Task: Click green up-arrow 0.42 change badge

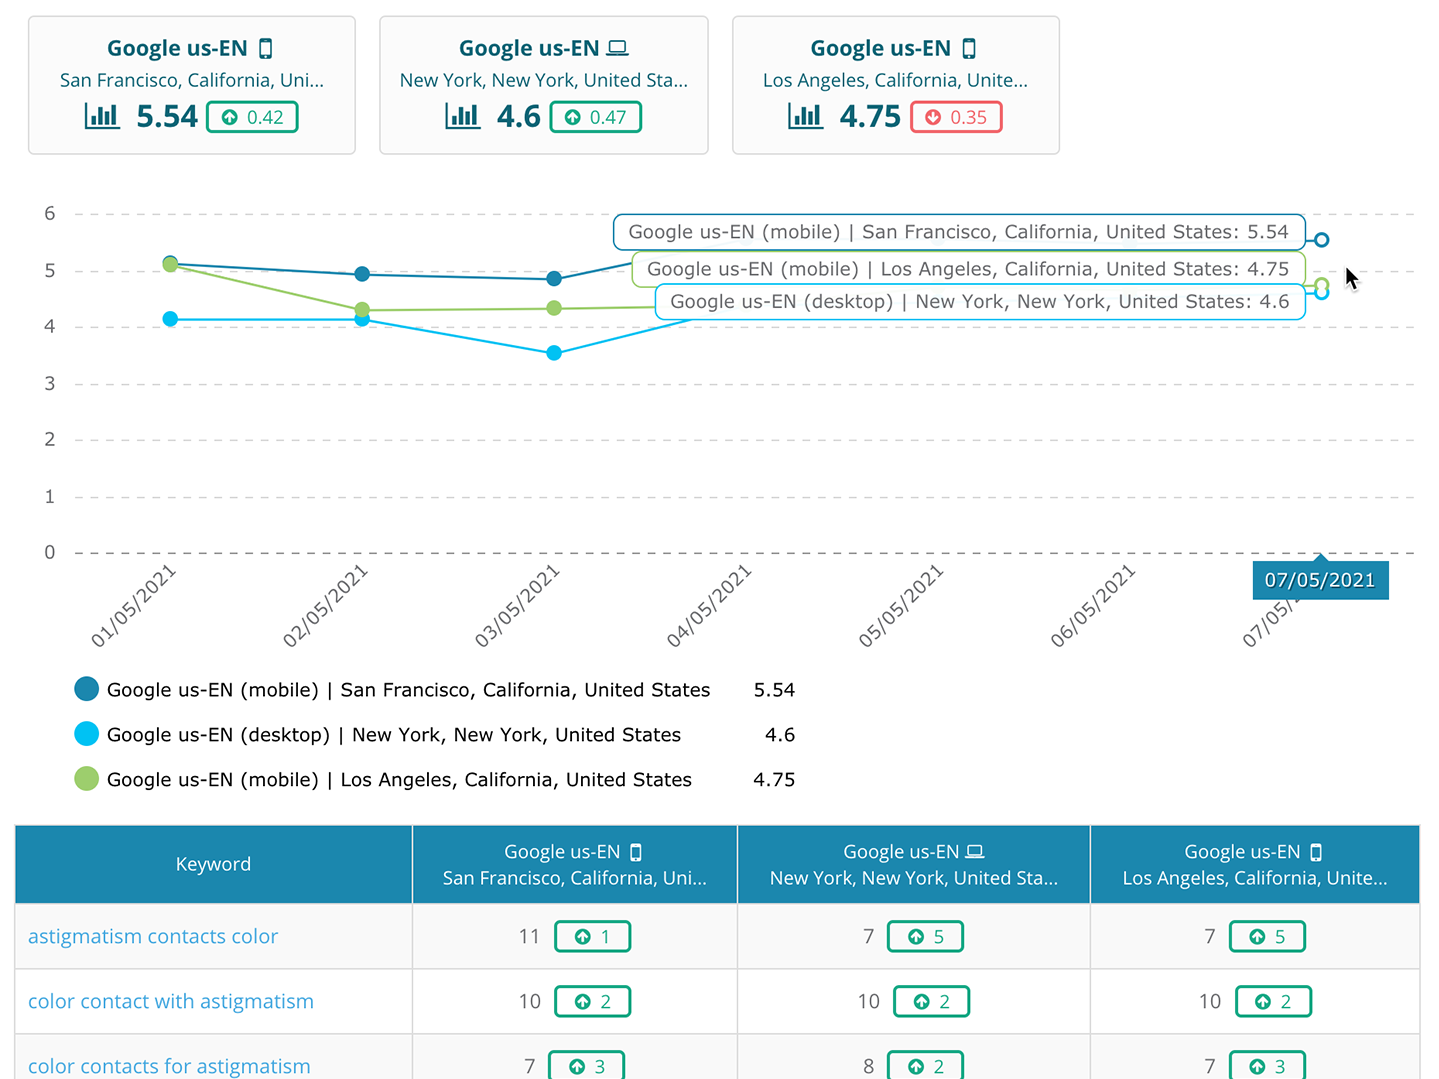Action: point(252,117)
